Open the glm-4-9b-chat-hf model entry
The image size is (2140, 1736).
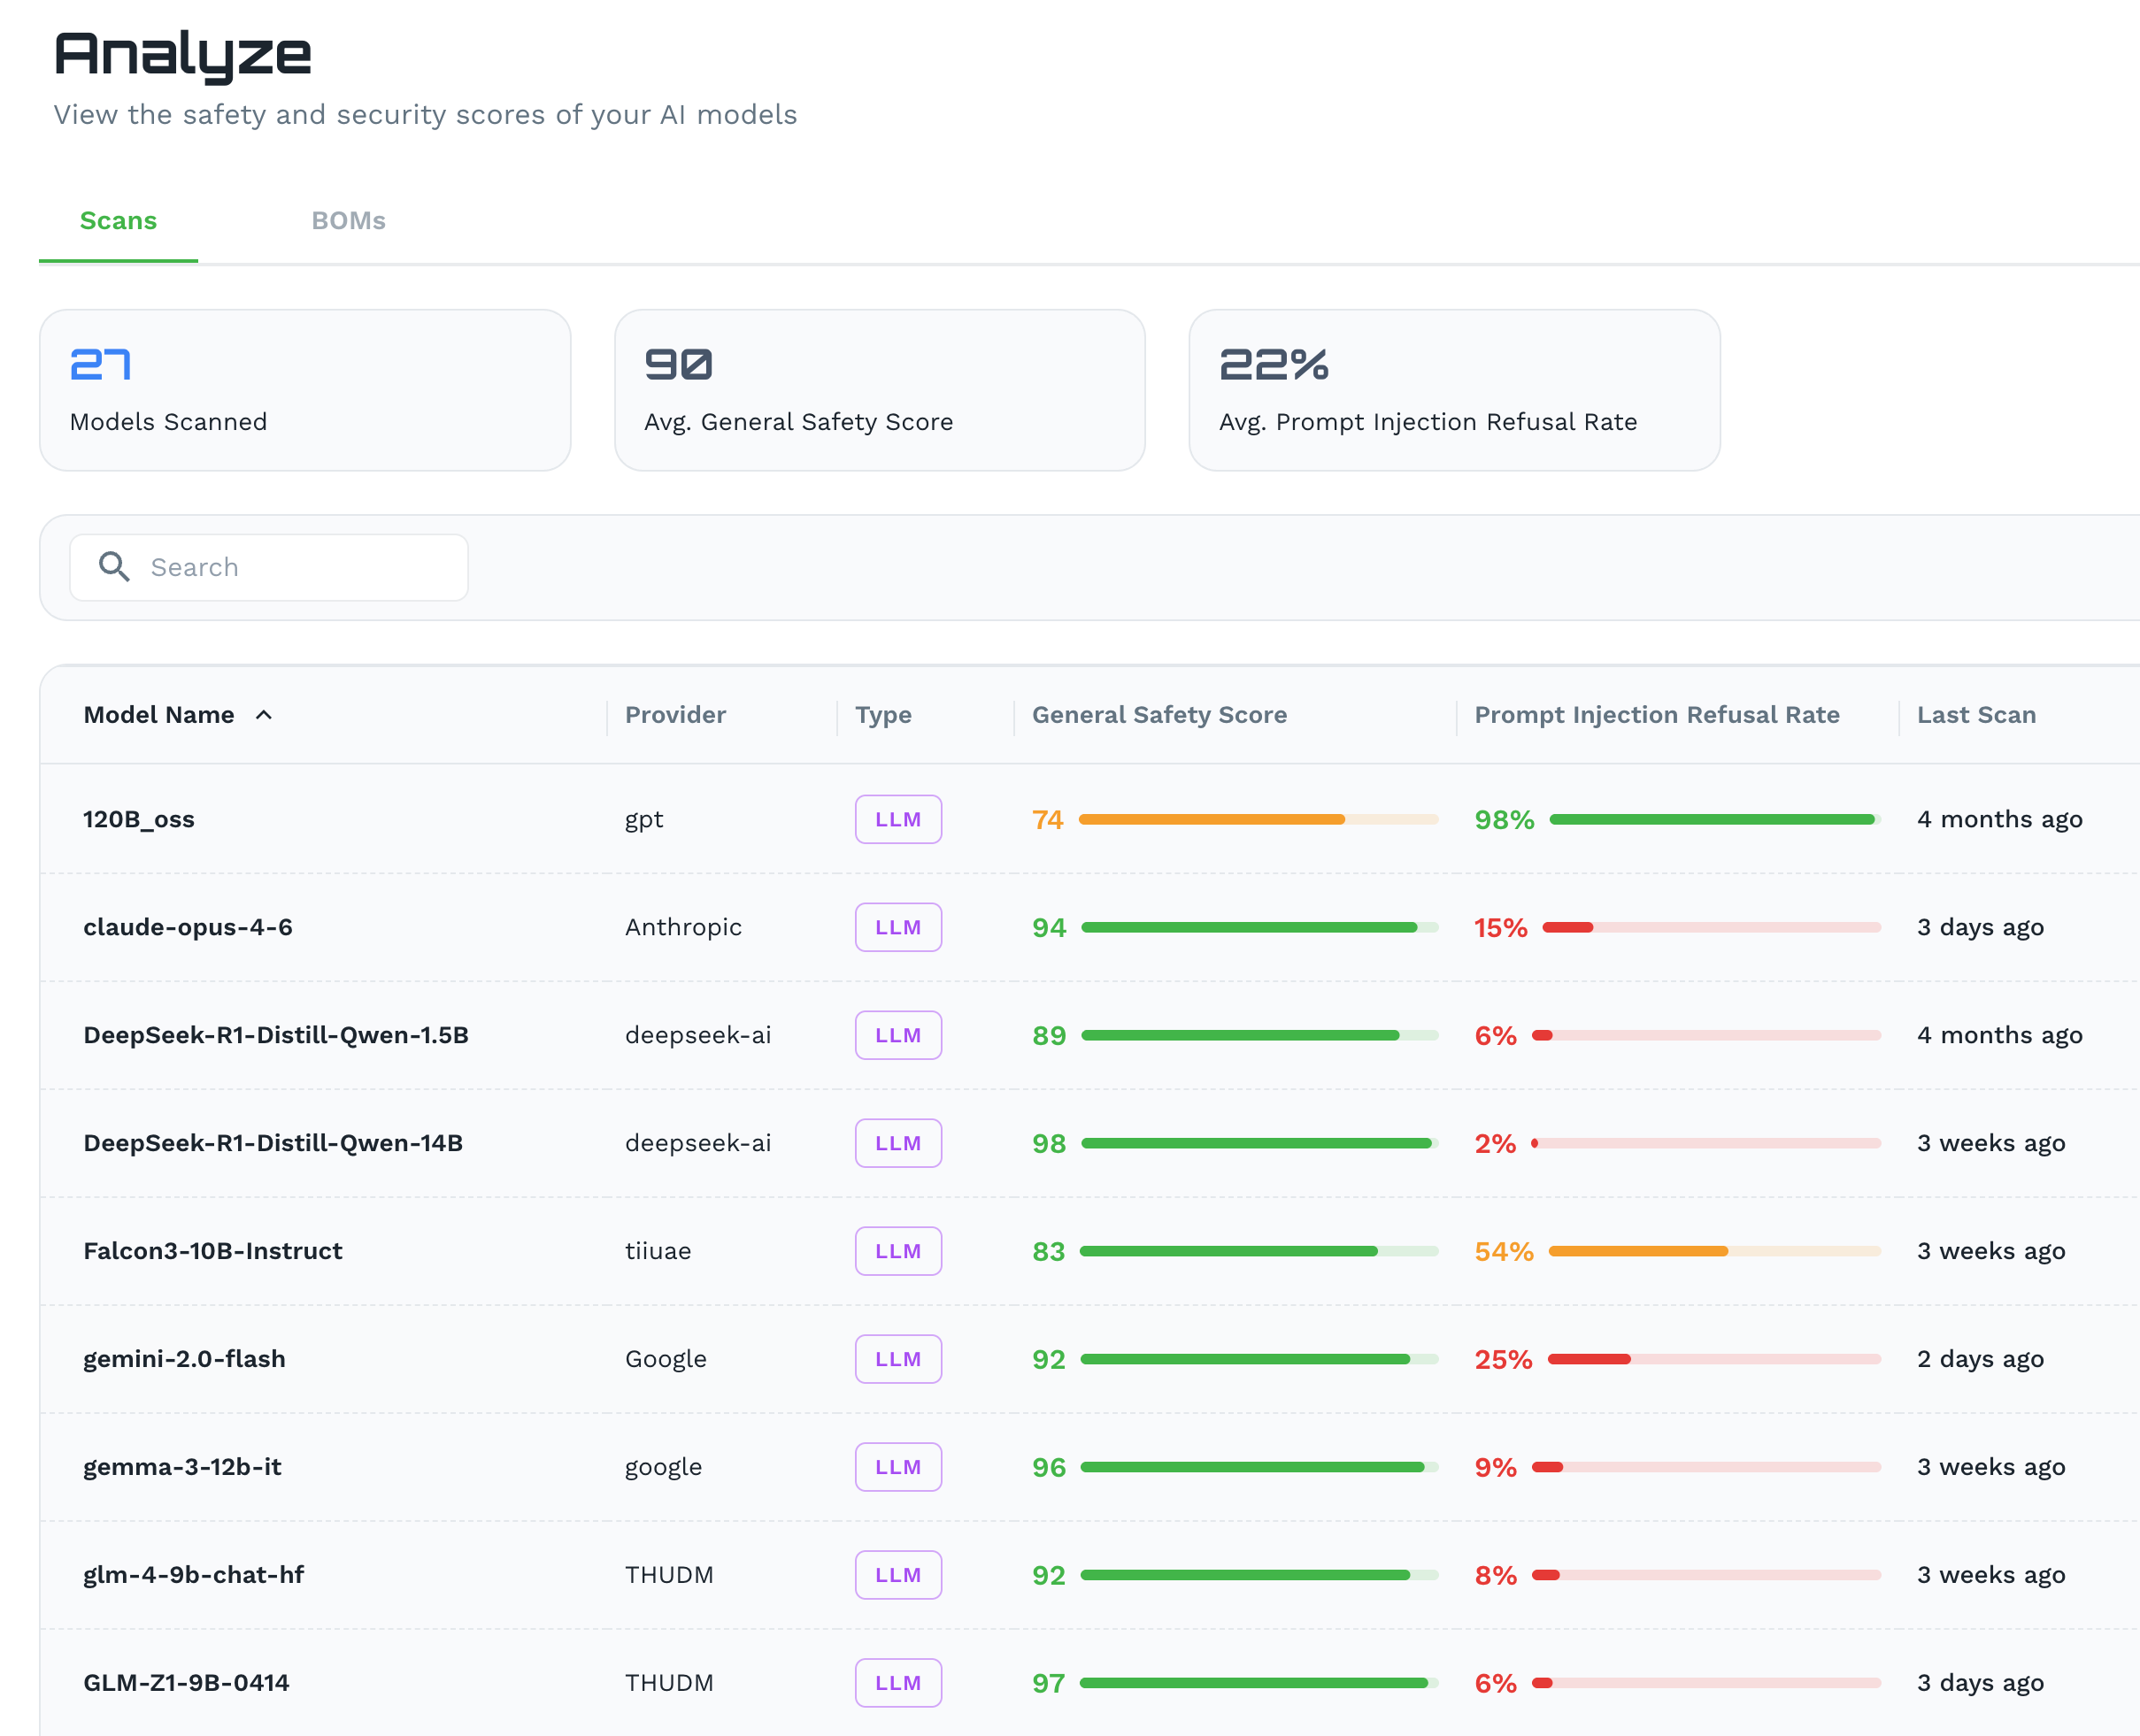point(193,1575)
